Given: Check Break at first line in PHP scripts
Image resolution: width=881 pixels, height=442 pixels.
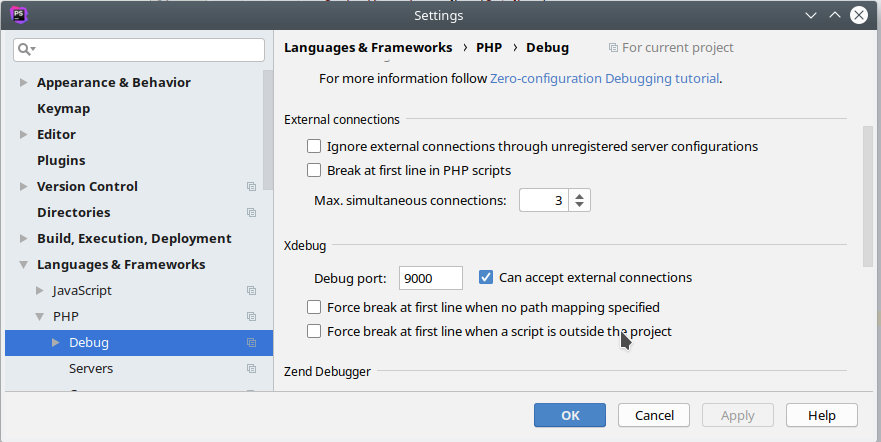Looking at the screenshot, I should [x=314, y=170].
